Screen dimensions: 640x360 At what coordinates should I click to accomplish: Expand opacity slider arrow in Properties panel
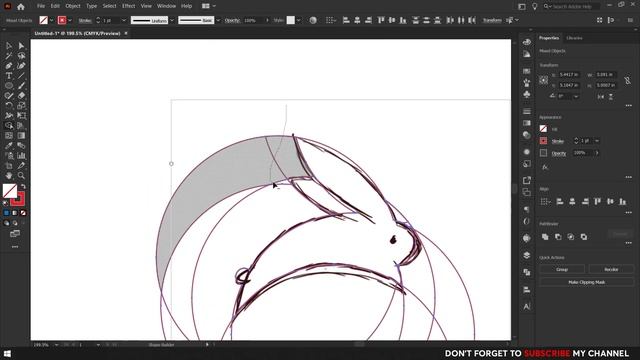pyautogui.click(x=597, y=153)
